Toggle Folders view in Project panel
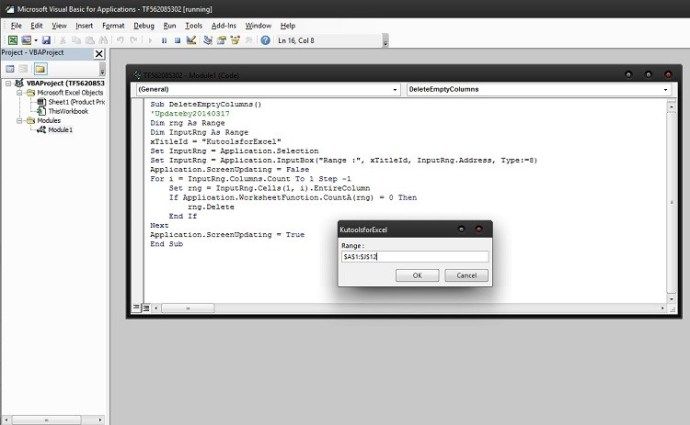 [40, 68]
